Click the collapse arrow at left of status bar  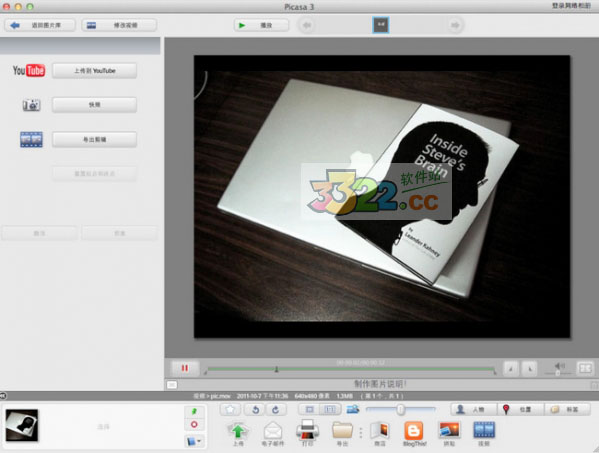click(3, 396)
